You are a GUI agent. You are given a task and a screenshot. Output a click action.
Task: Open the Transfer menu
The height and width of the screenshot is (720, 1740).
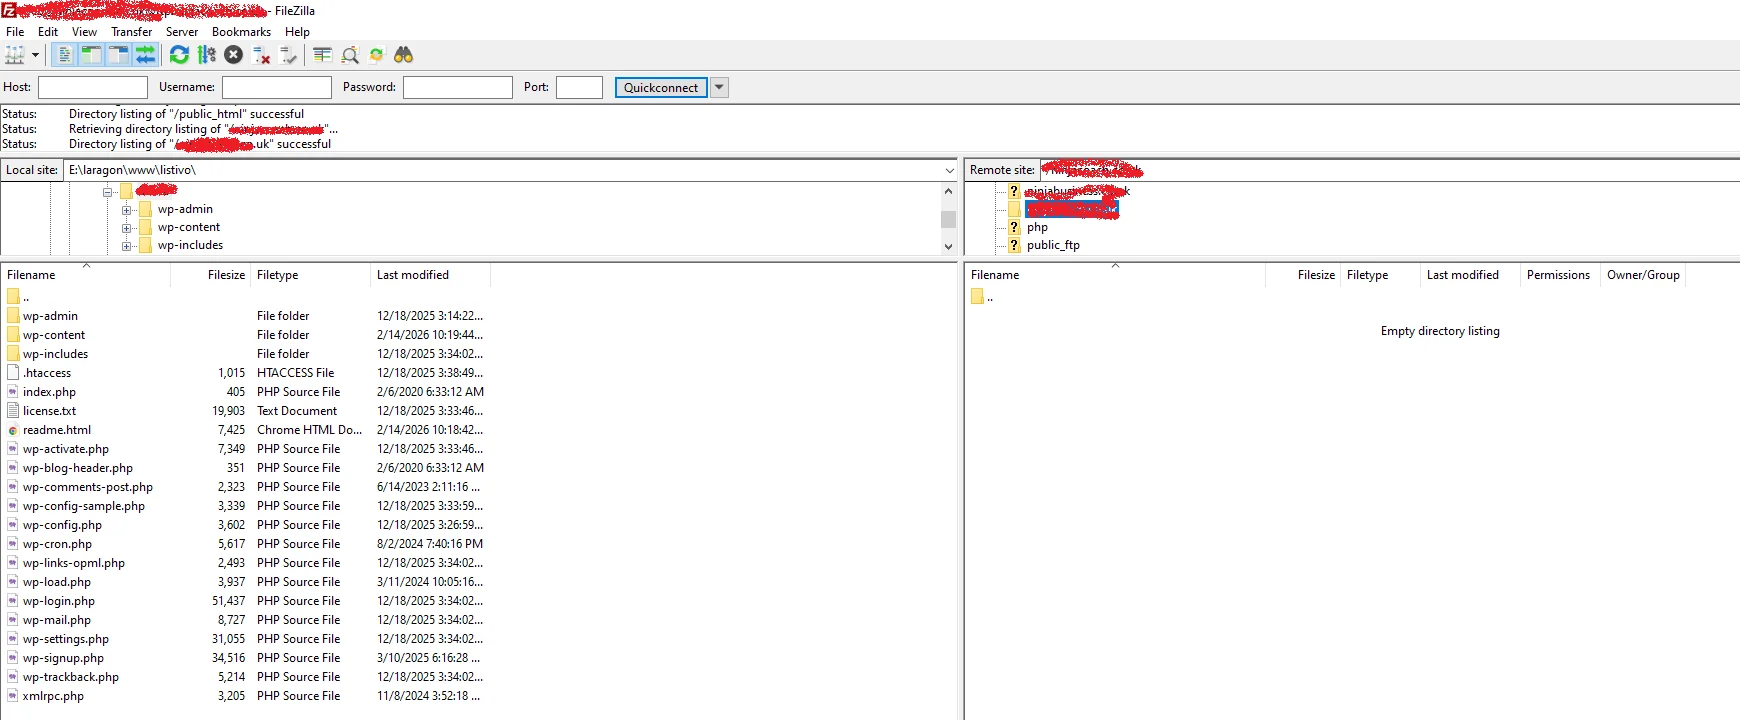(x=132, y=31)
